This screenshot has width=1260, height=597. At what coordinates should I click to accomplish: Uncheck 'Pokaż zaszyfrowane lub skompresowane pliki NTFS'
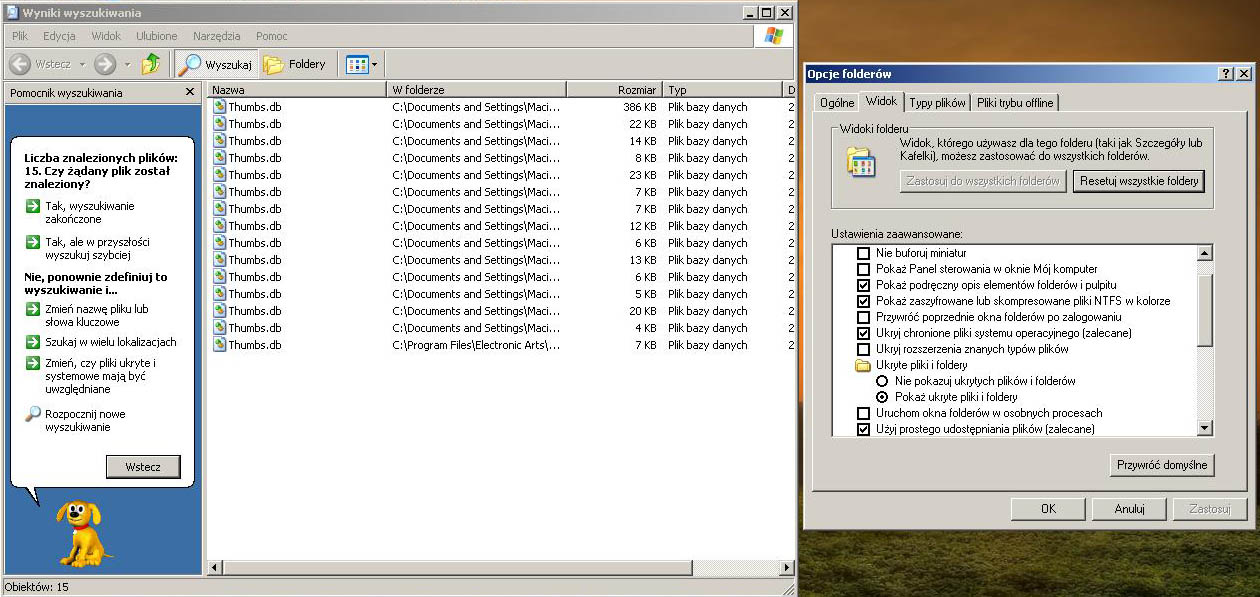point(864,301)
